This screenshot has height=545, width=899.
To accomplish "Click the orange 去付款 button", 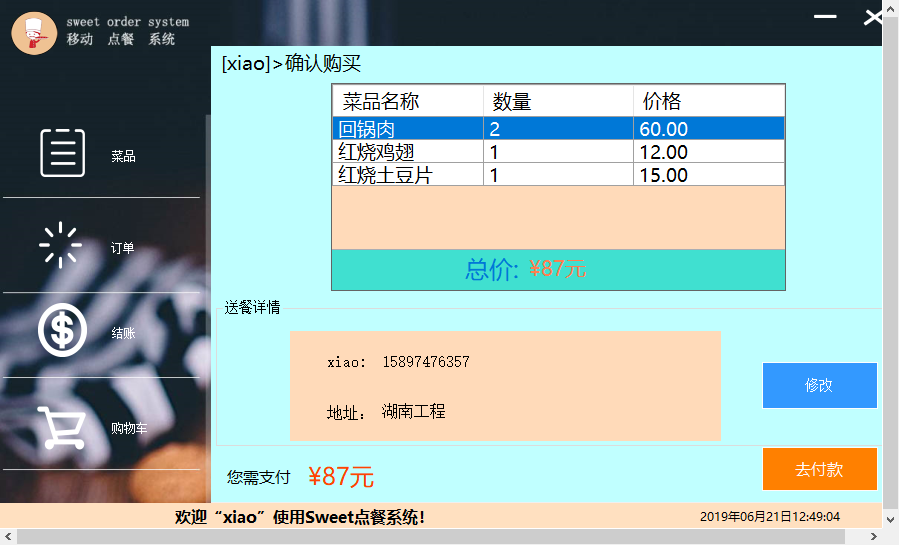I will (x=819, y=469).
